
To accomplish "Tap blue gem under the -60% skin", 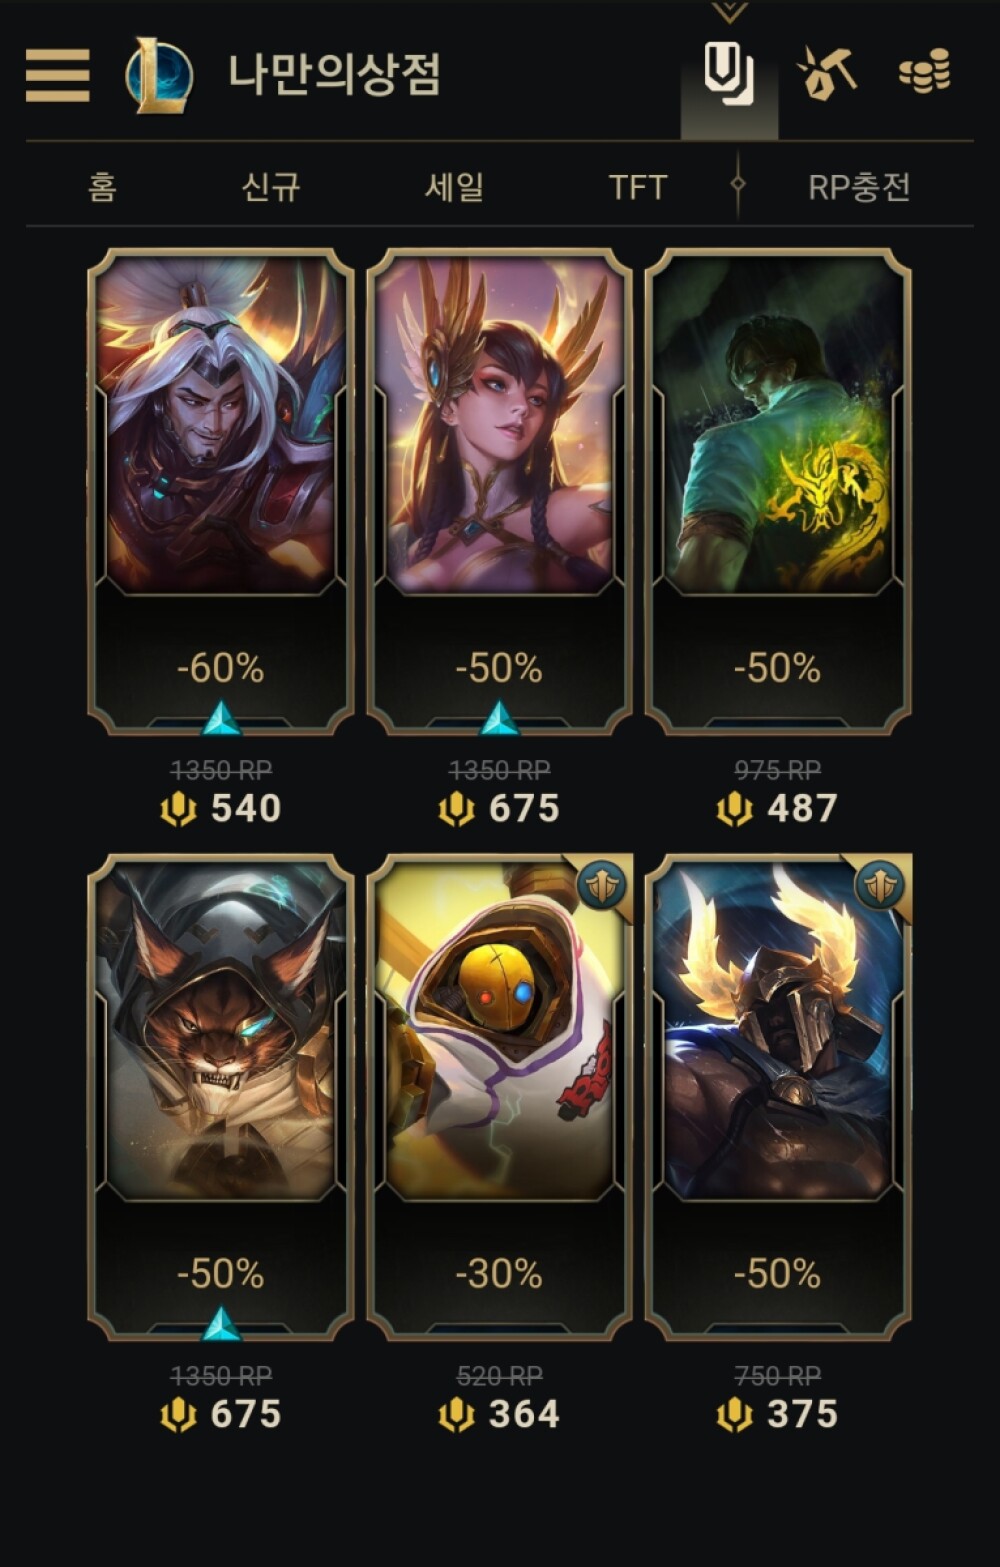I will [x=221, y=718].
